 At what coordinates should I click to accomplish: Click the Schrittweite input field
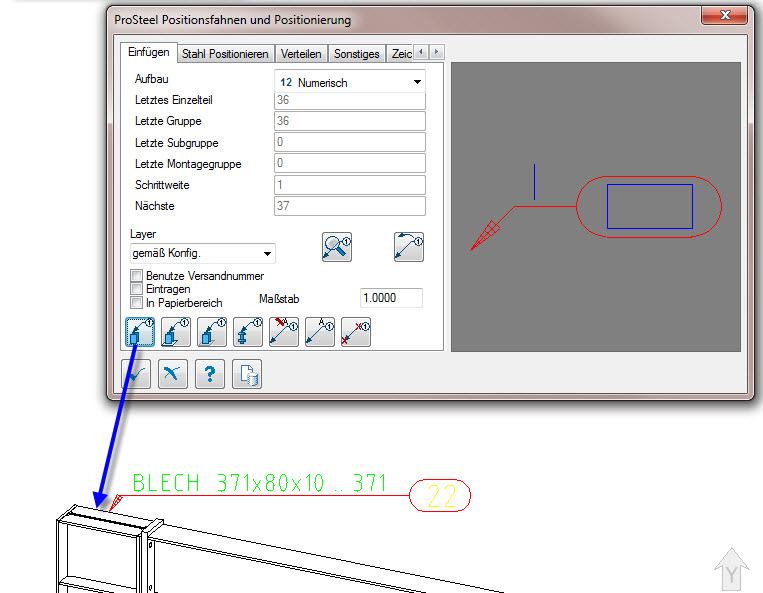350,185
